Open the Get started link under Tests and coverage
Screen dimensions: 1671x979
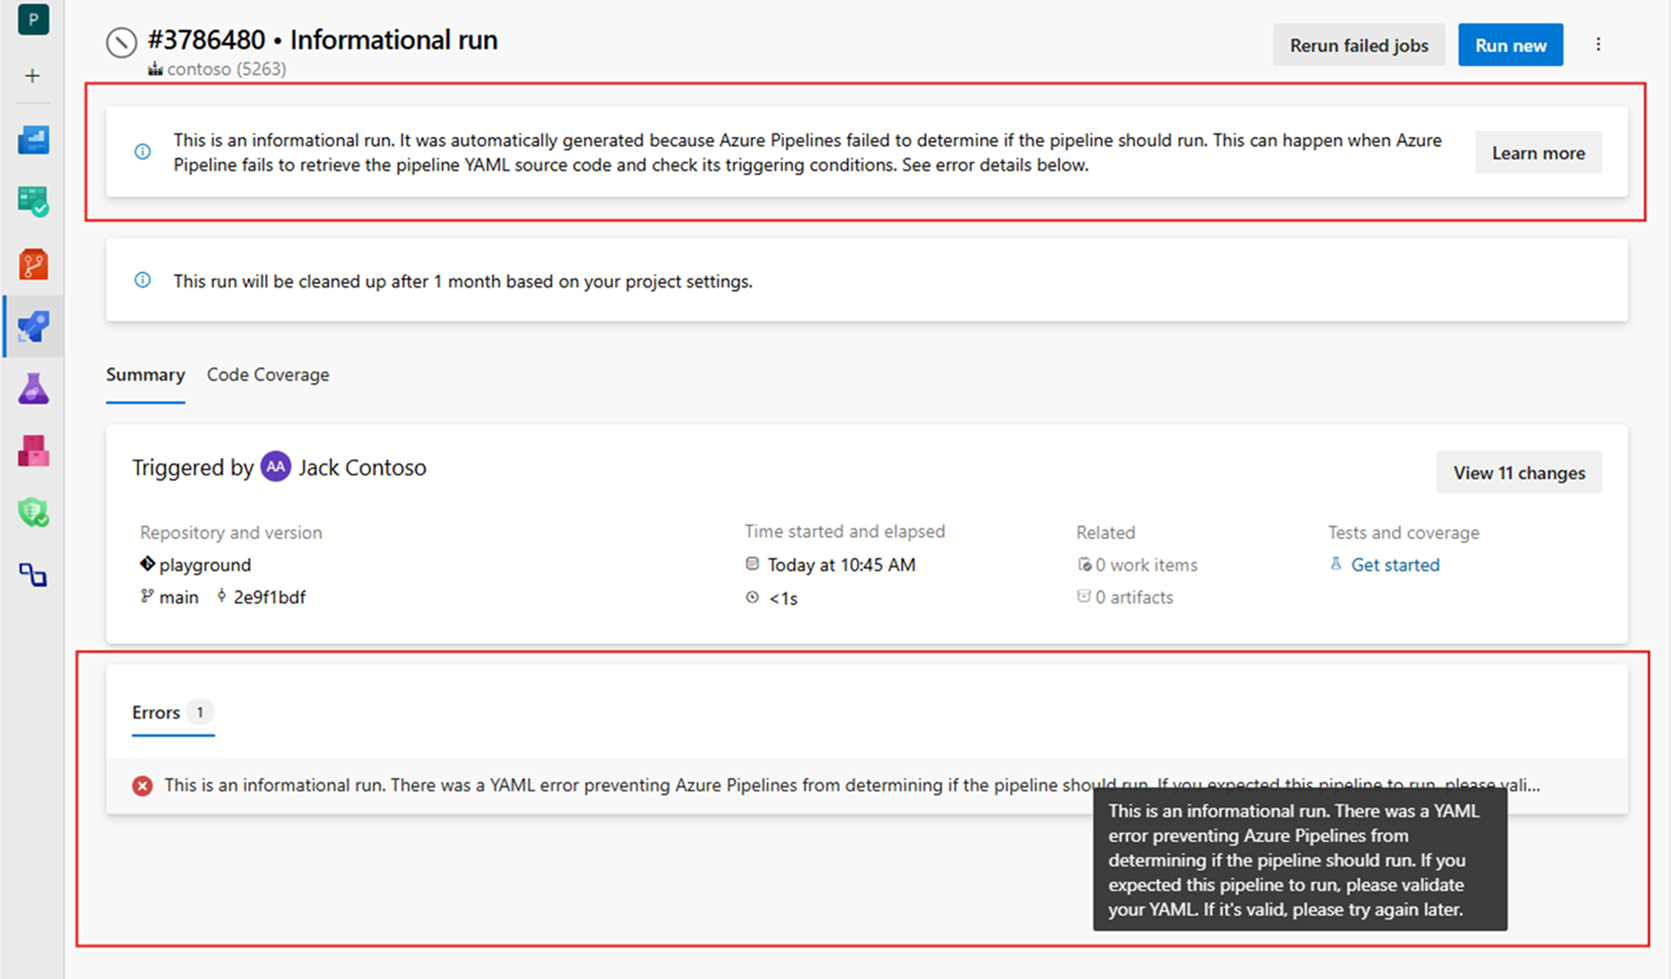[x=1395, y=564]
